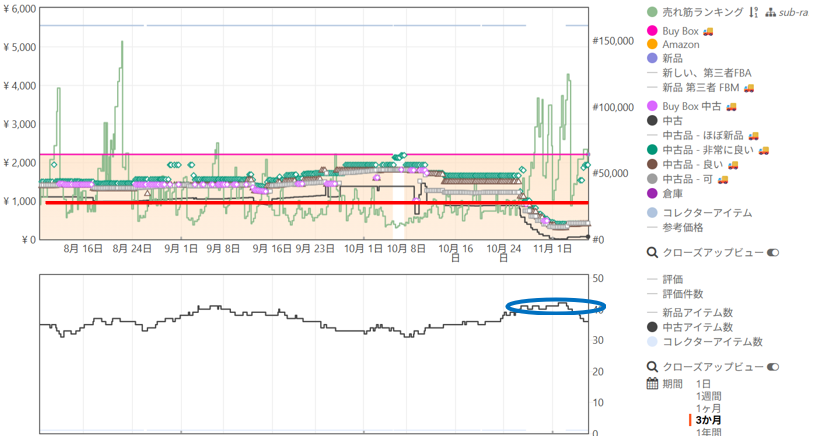Click the upper クローズアップビュー magnifier icon
The image size is (830, 443).
[x=652, y=253]
